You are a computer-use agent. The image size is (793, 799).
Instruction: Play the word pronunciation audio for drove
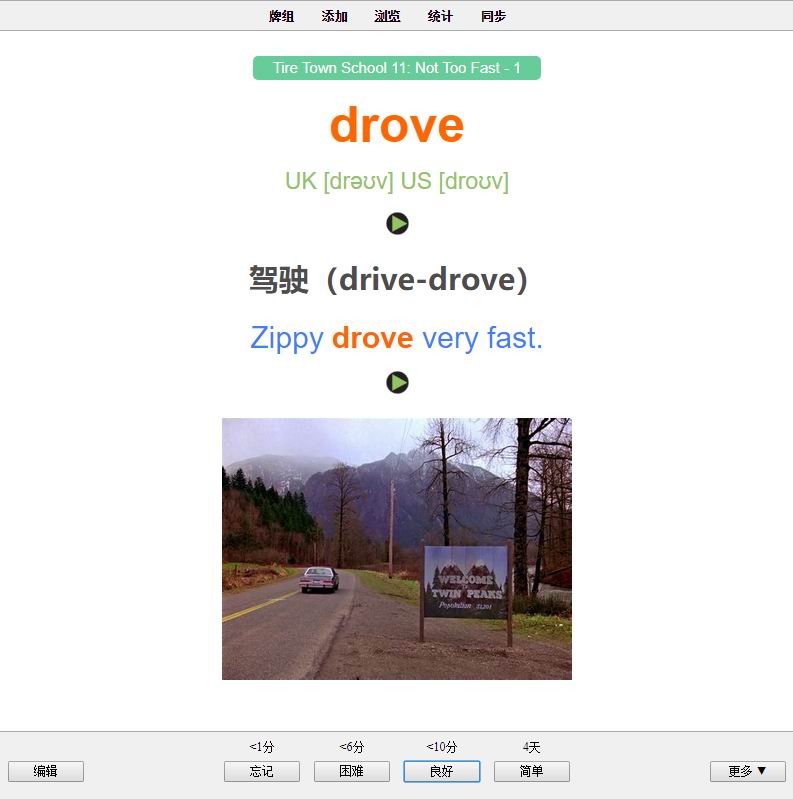click(397, 223)
